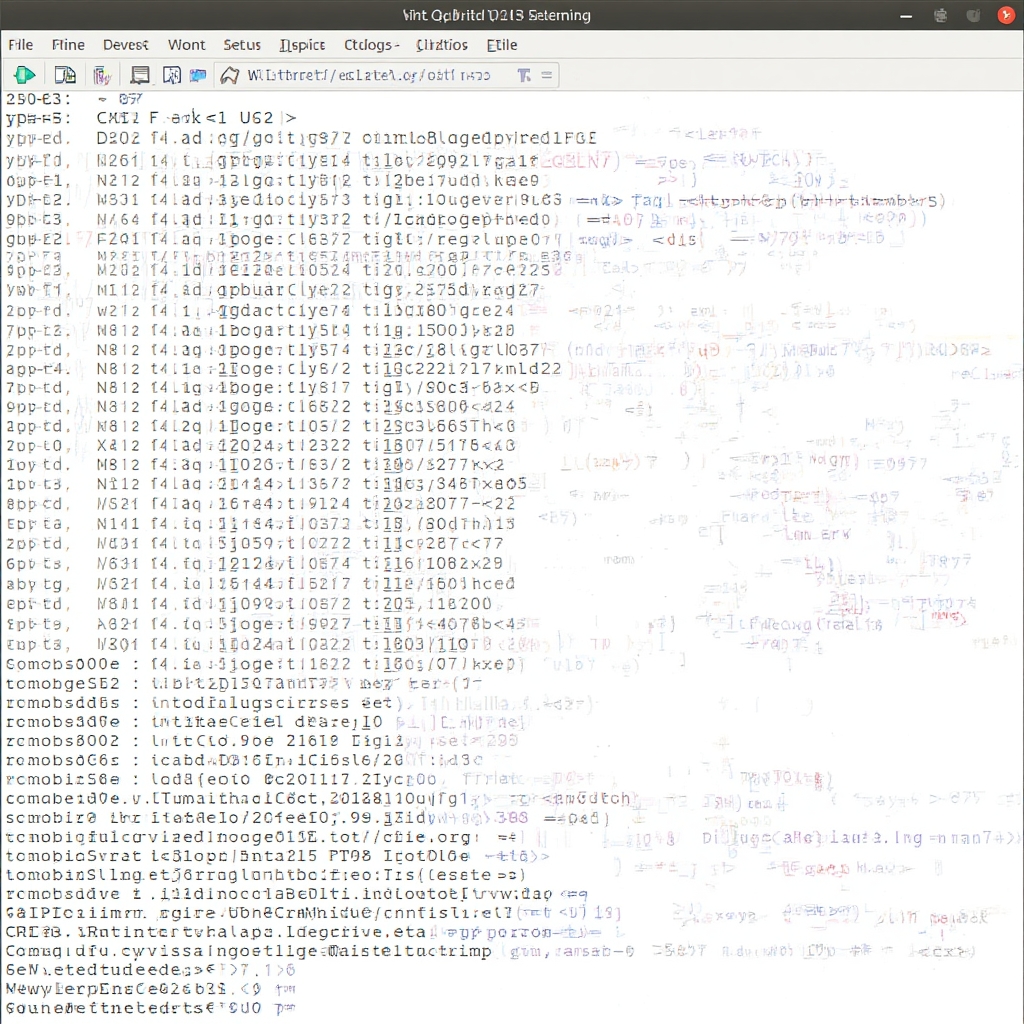Viewport: 1024px width, 1024px height.
Task: Select the T text icon in toolbar
Action: point(524,75)
